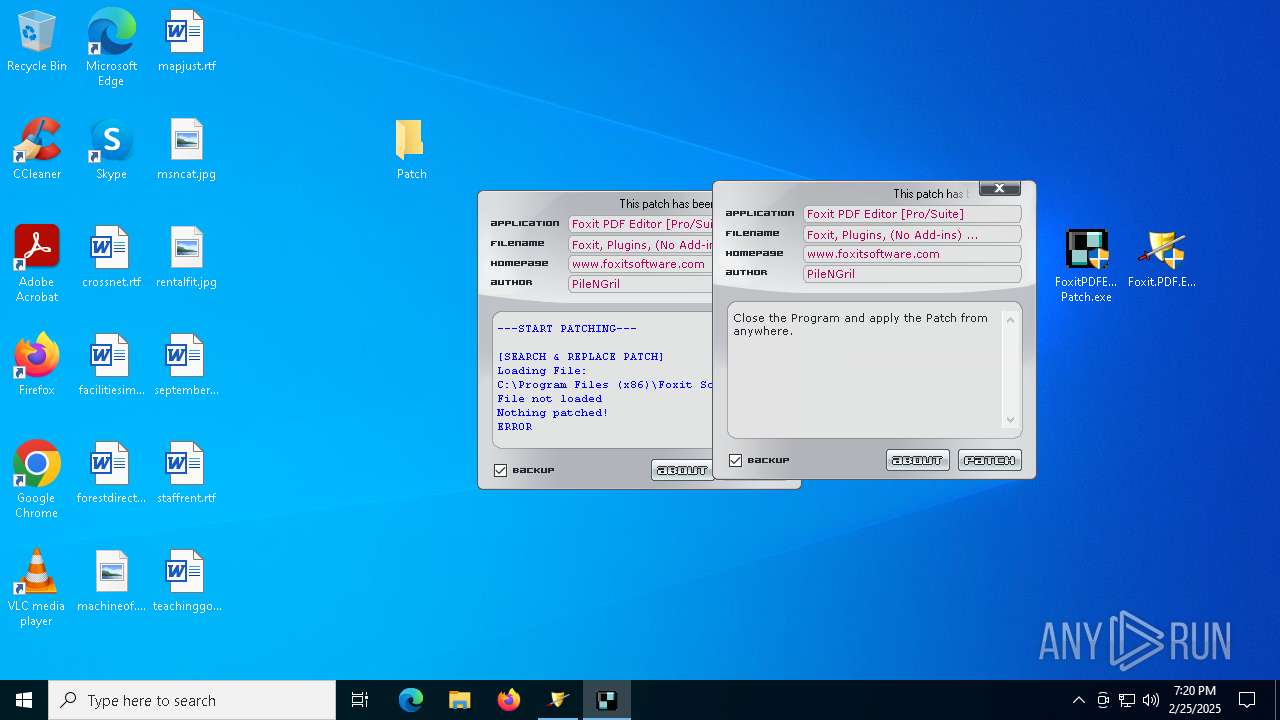Image resolution: width=1280 pixels, height=720 pixels.
Task: Open Microsoft Edge from the taskbar
Action: [411, 700]
